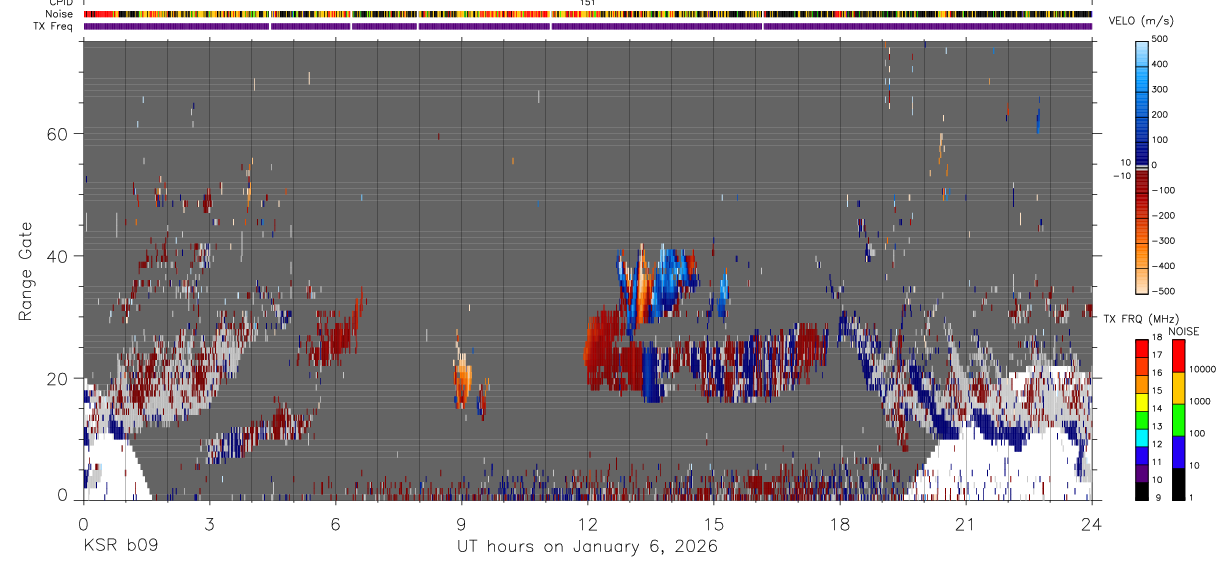The width and height of the screenshot is (1228, 567).
Task: Click the 18 hour tick on UT axis
Action: [840, 524]
